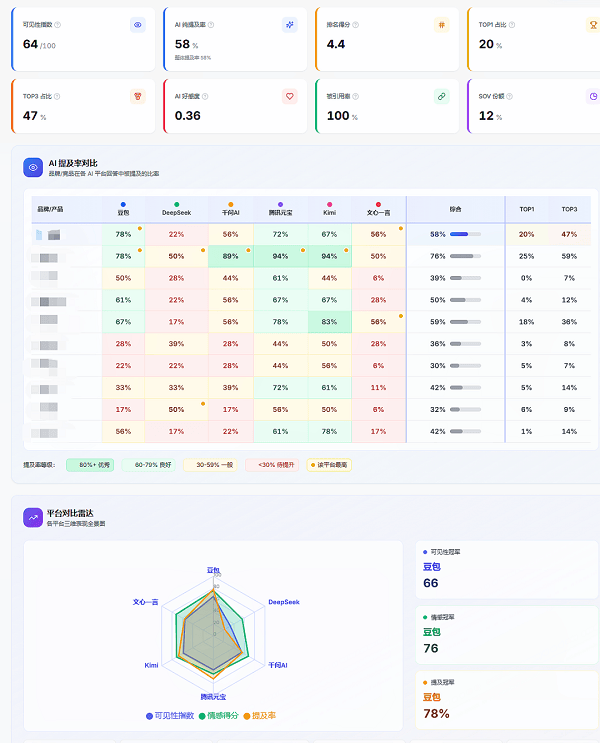
Task: Click the TOP3 column header
Action: pyautogui.click(x=569, y=209)
